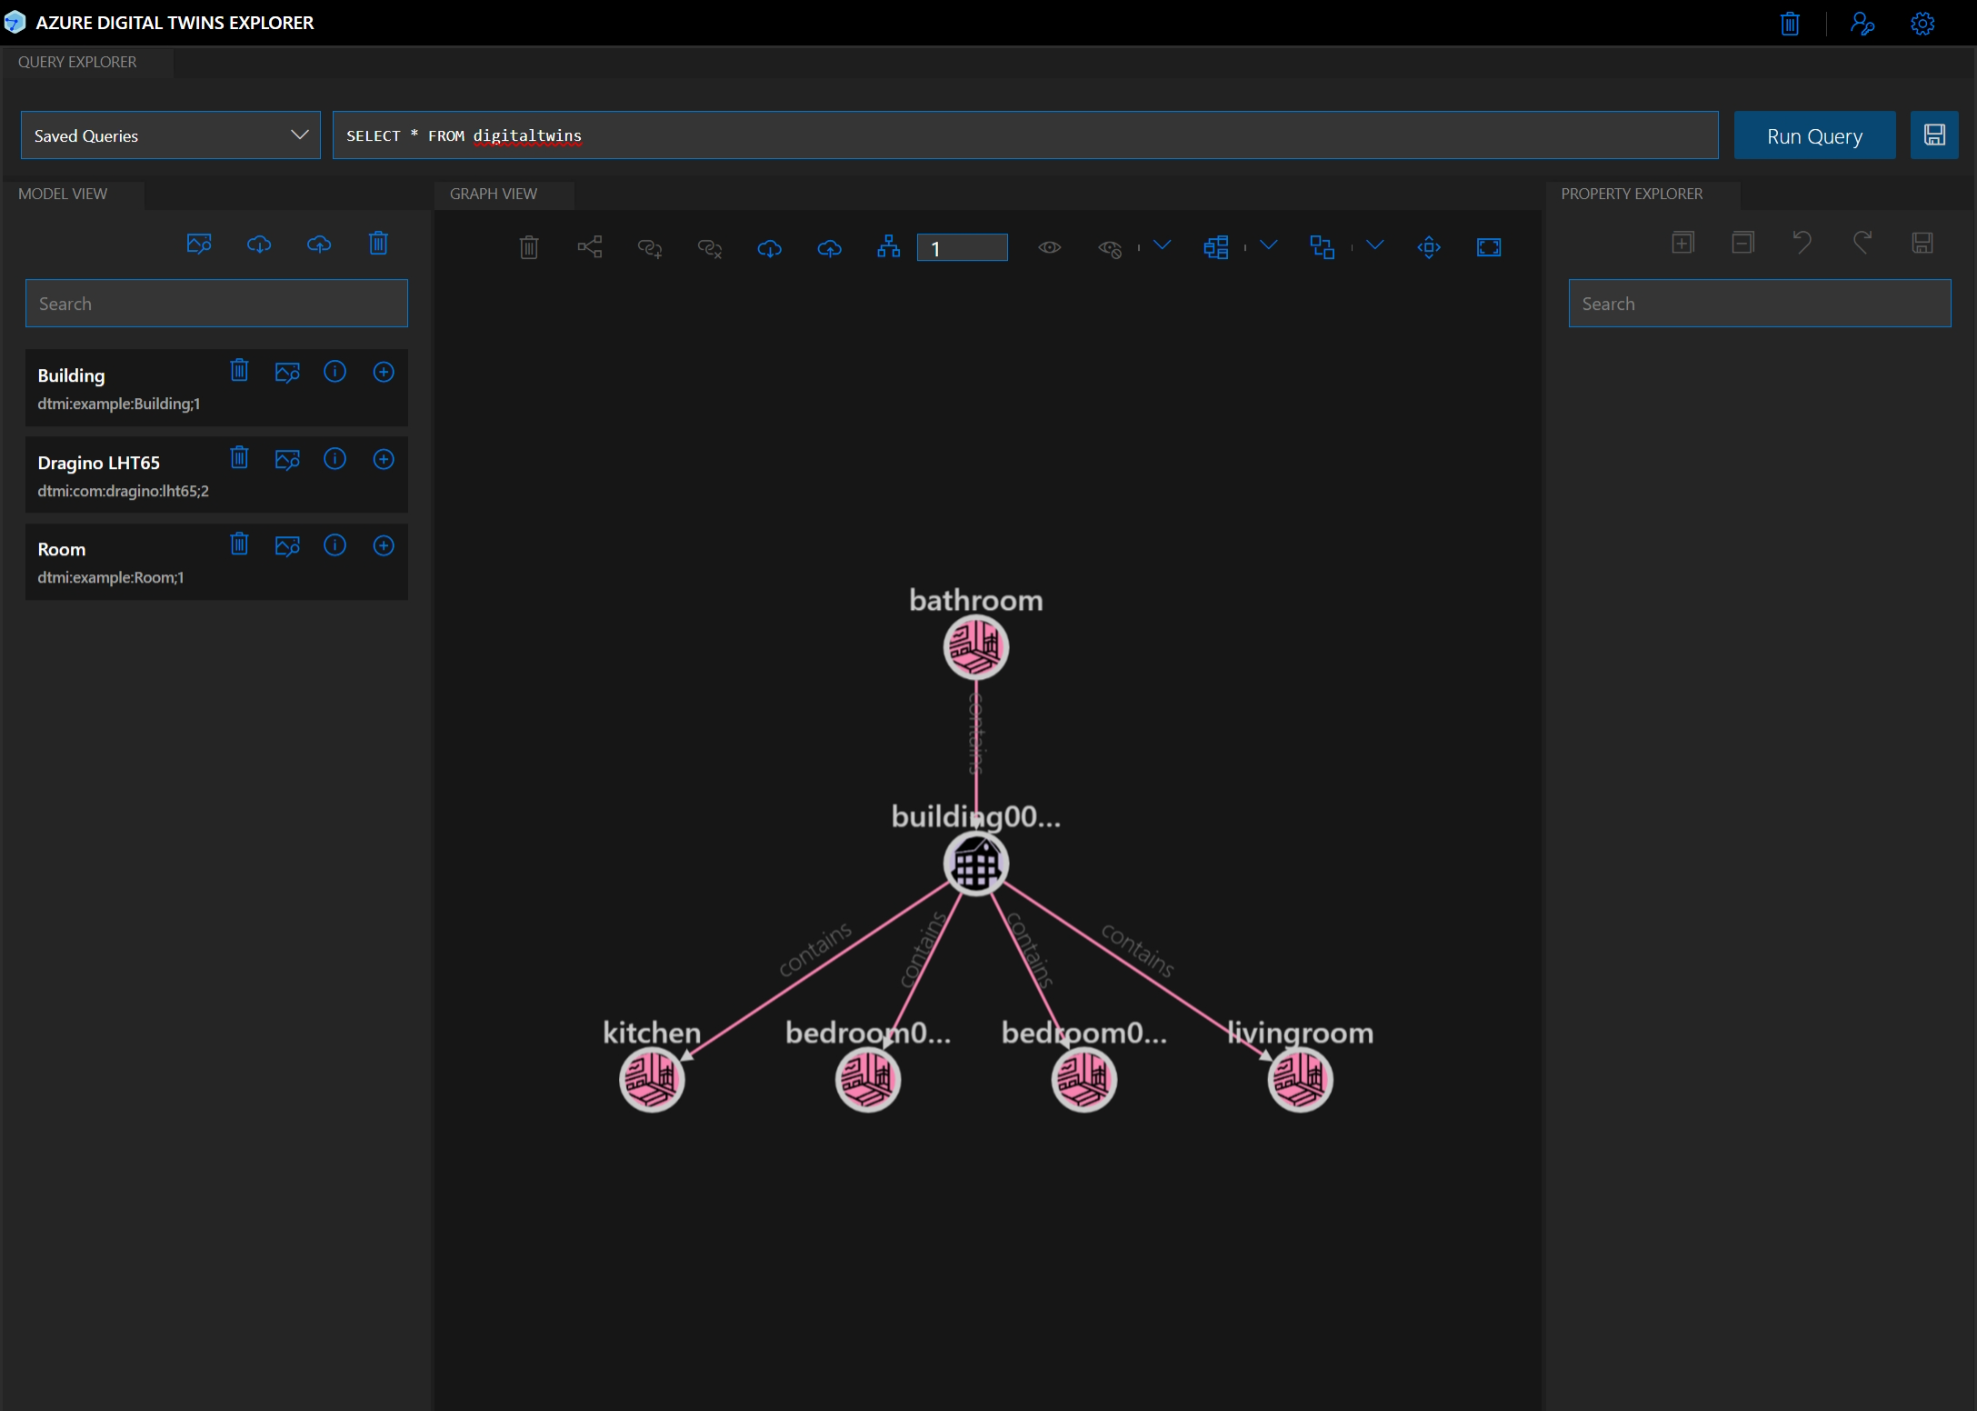Click the Model View search field
The width and height of the screenshot is (1977, 1411).
click(216, 303)
